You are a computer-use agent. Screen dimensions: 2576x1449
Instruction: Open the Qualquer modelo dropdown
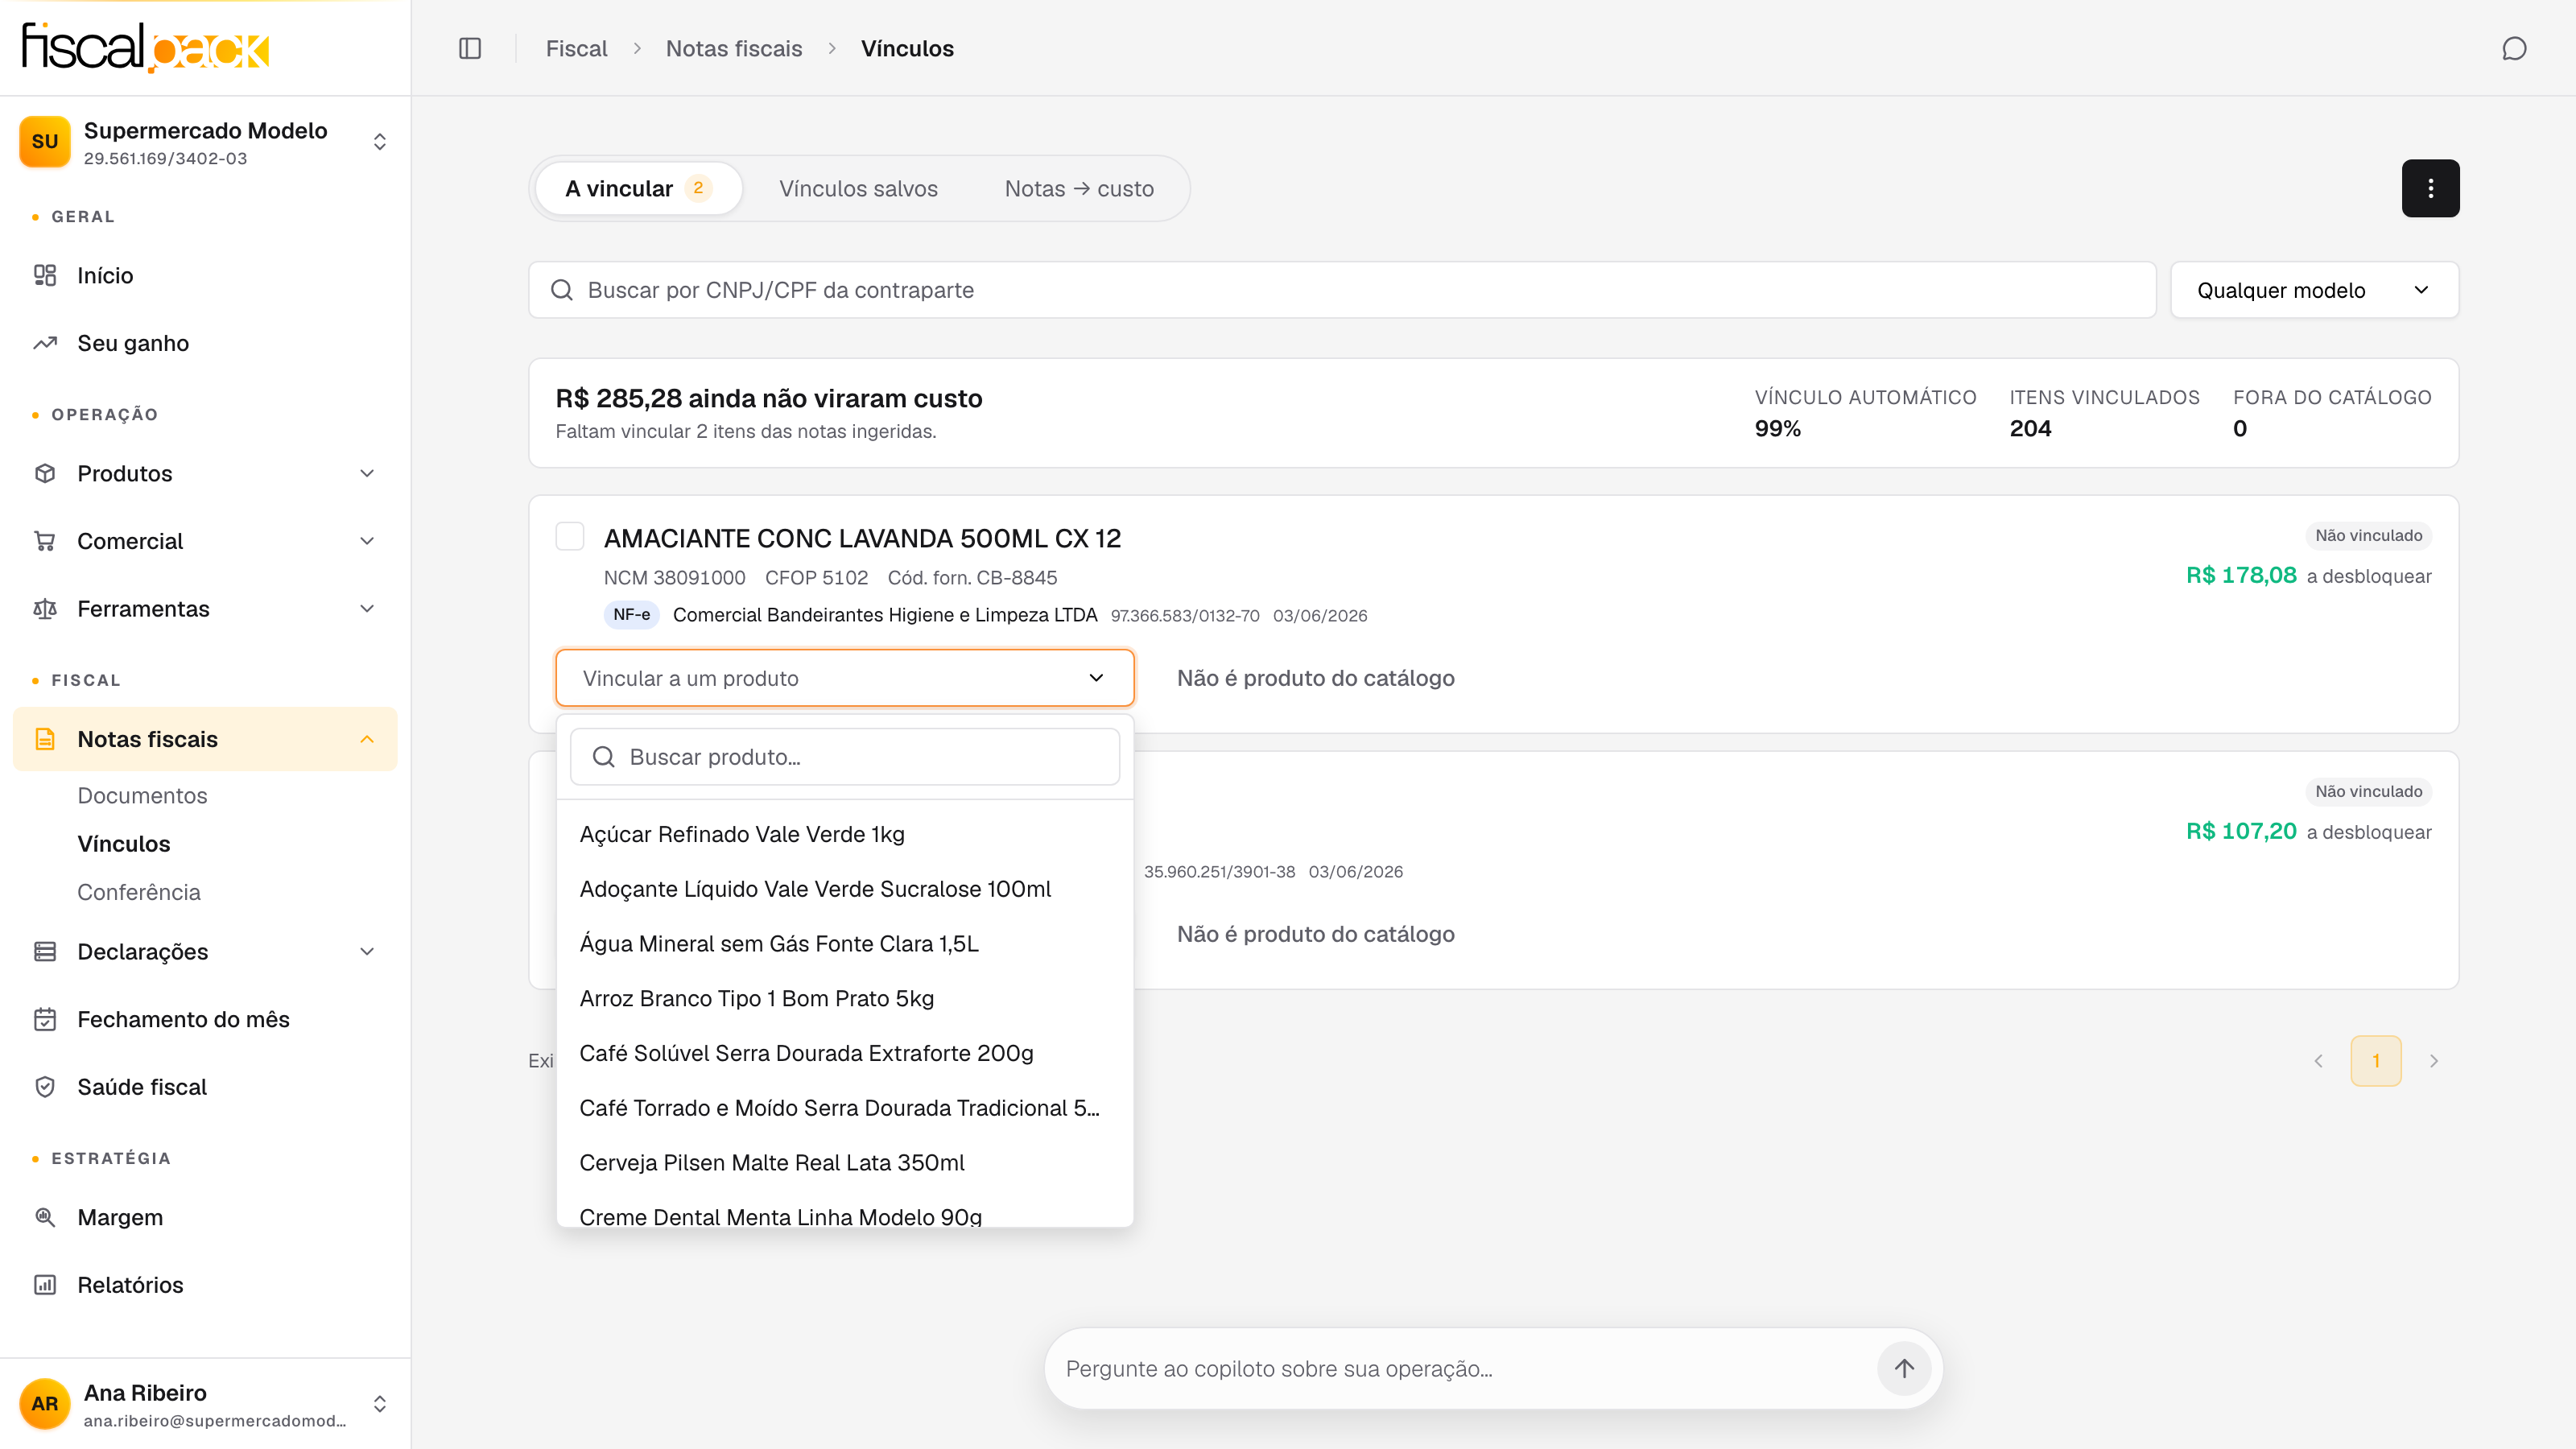coord(2314,290)
